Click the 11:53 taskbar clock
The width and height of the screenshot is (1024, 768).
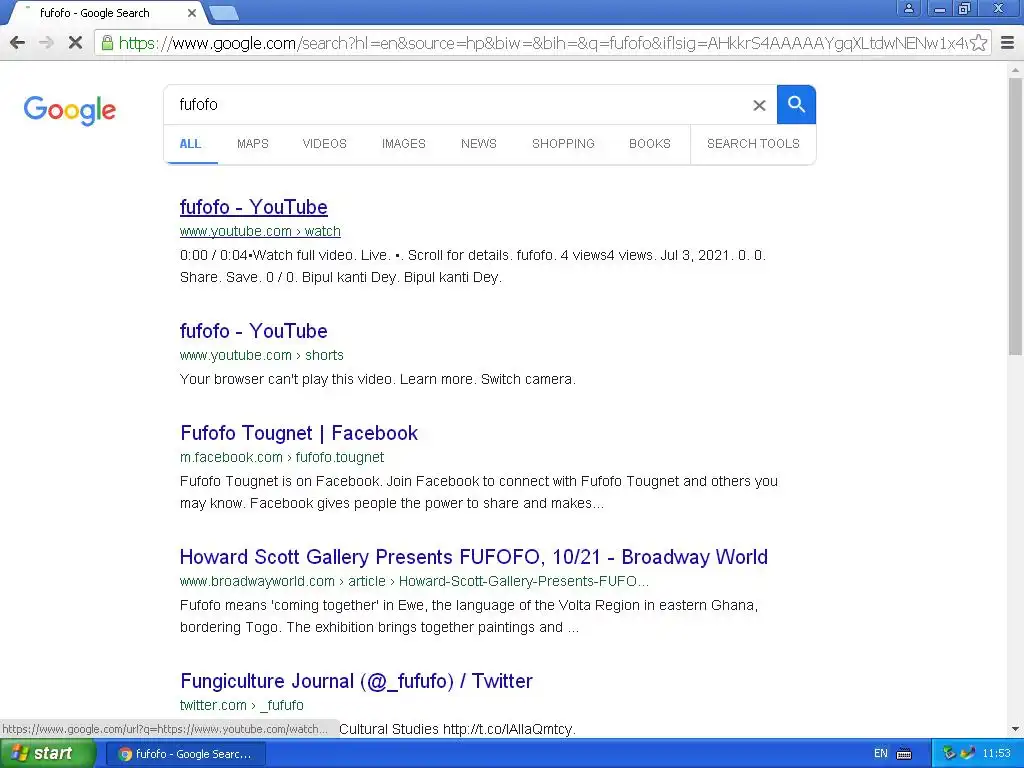997,754
